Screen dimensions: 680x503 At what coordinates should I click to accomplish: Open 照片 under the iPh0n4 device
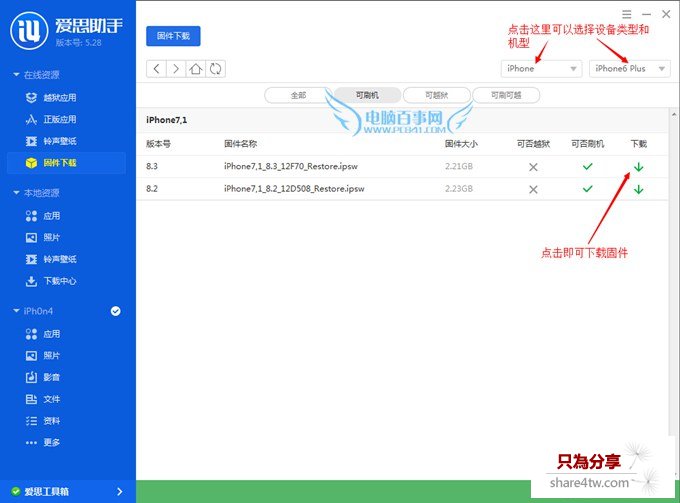(x=43, y=356)
